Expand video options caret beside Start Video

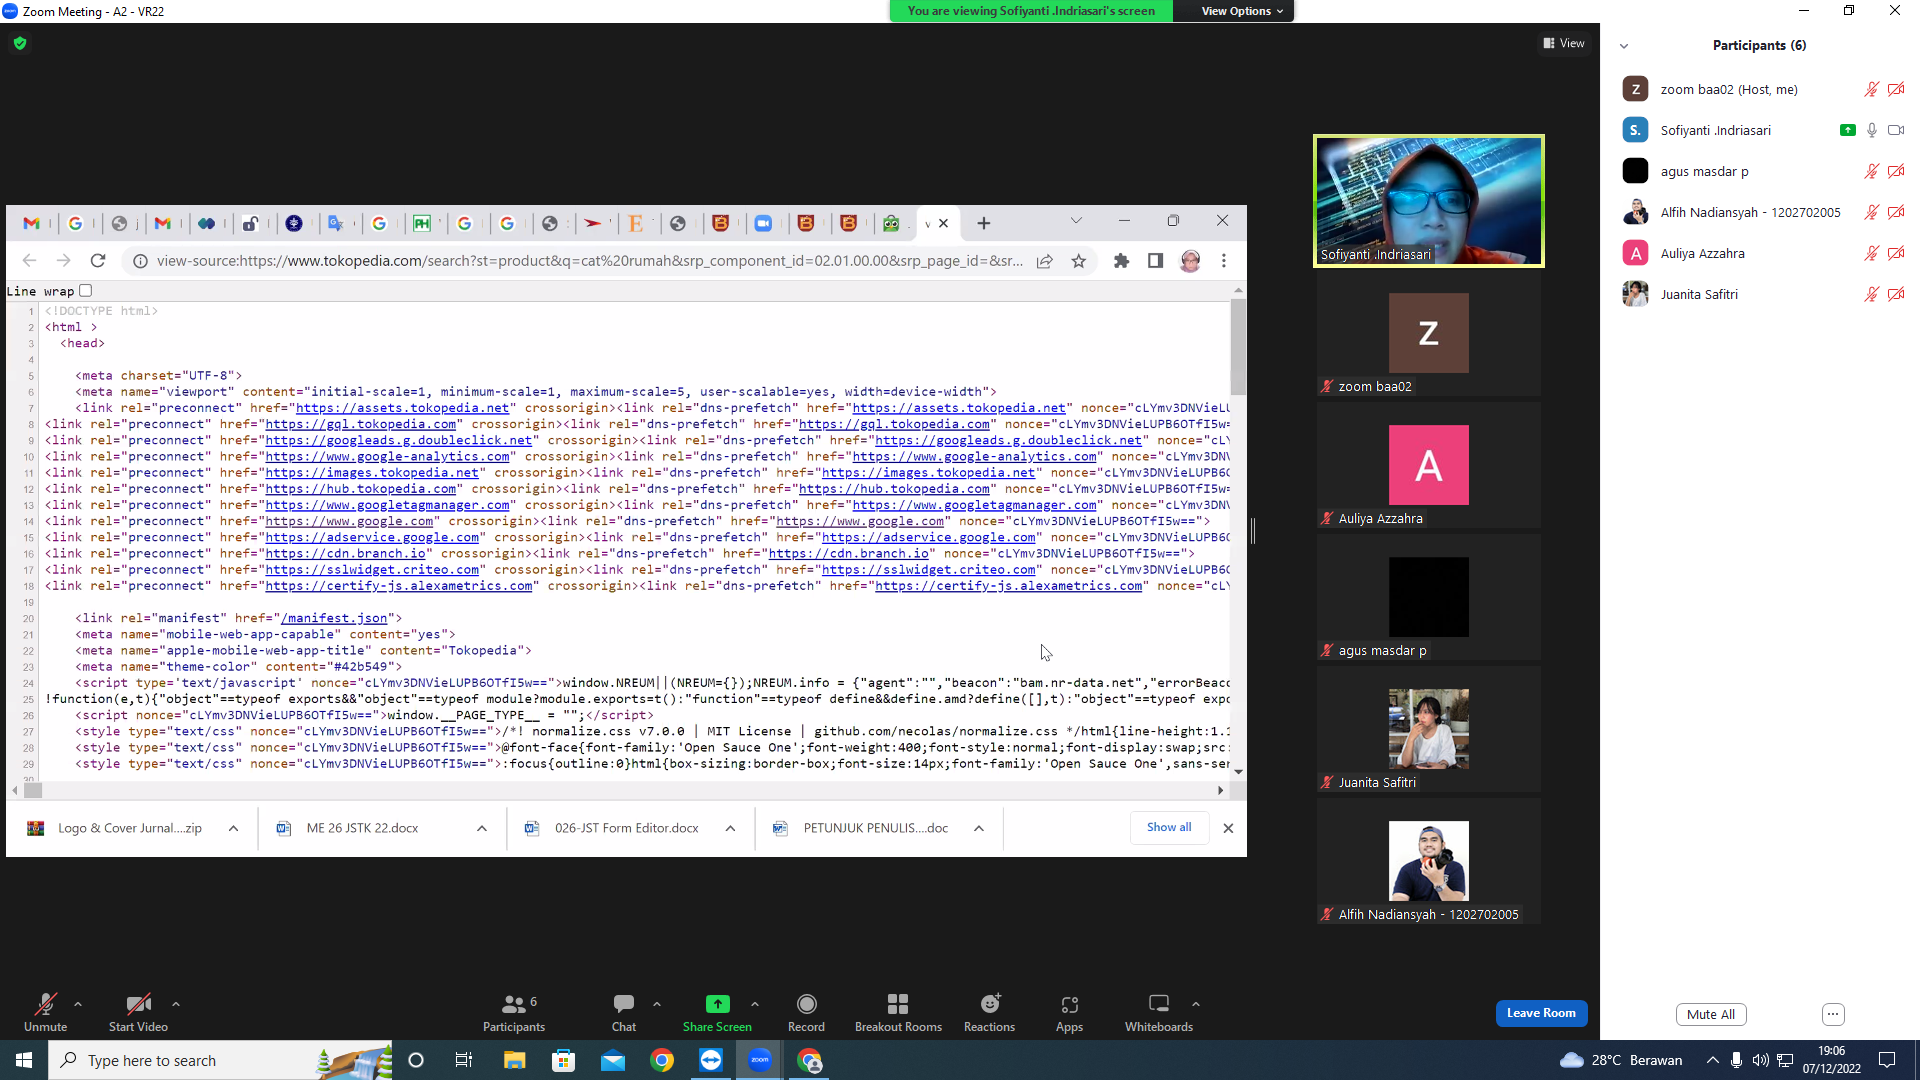[176, 1004]
